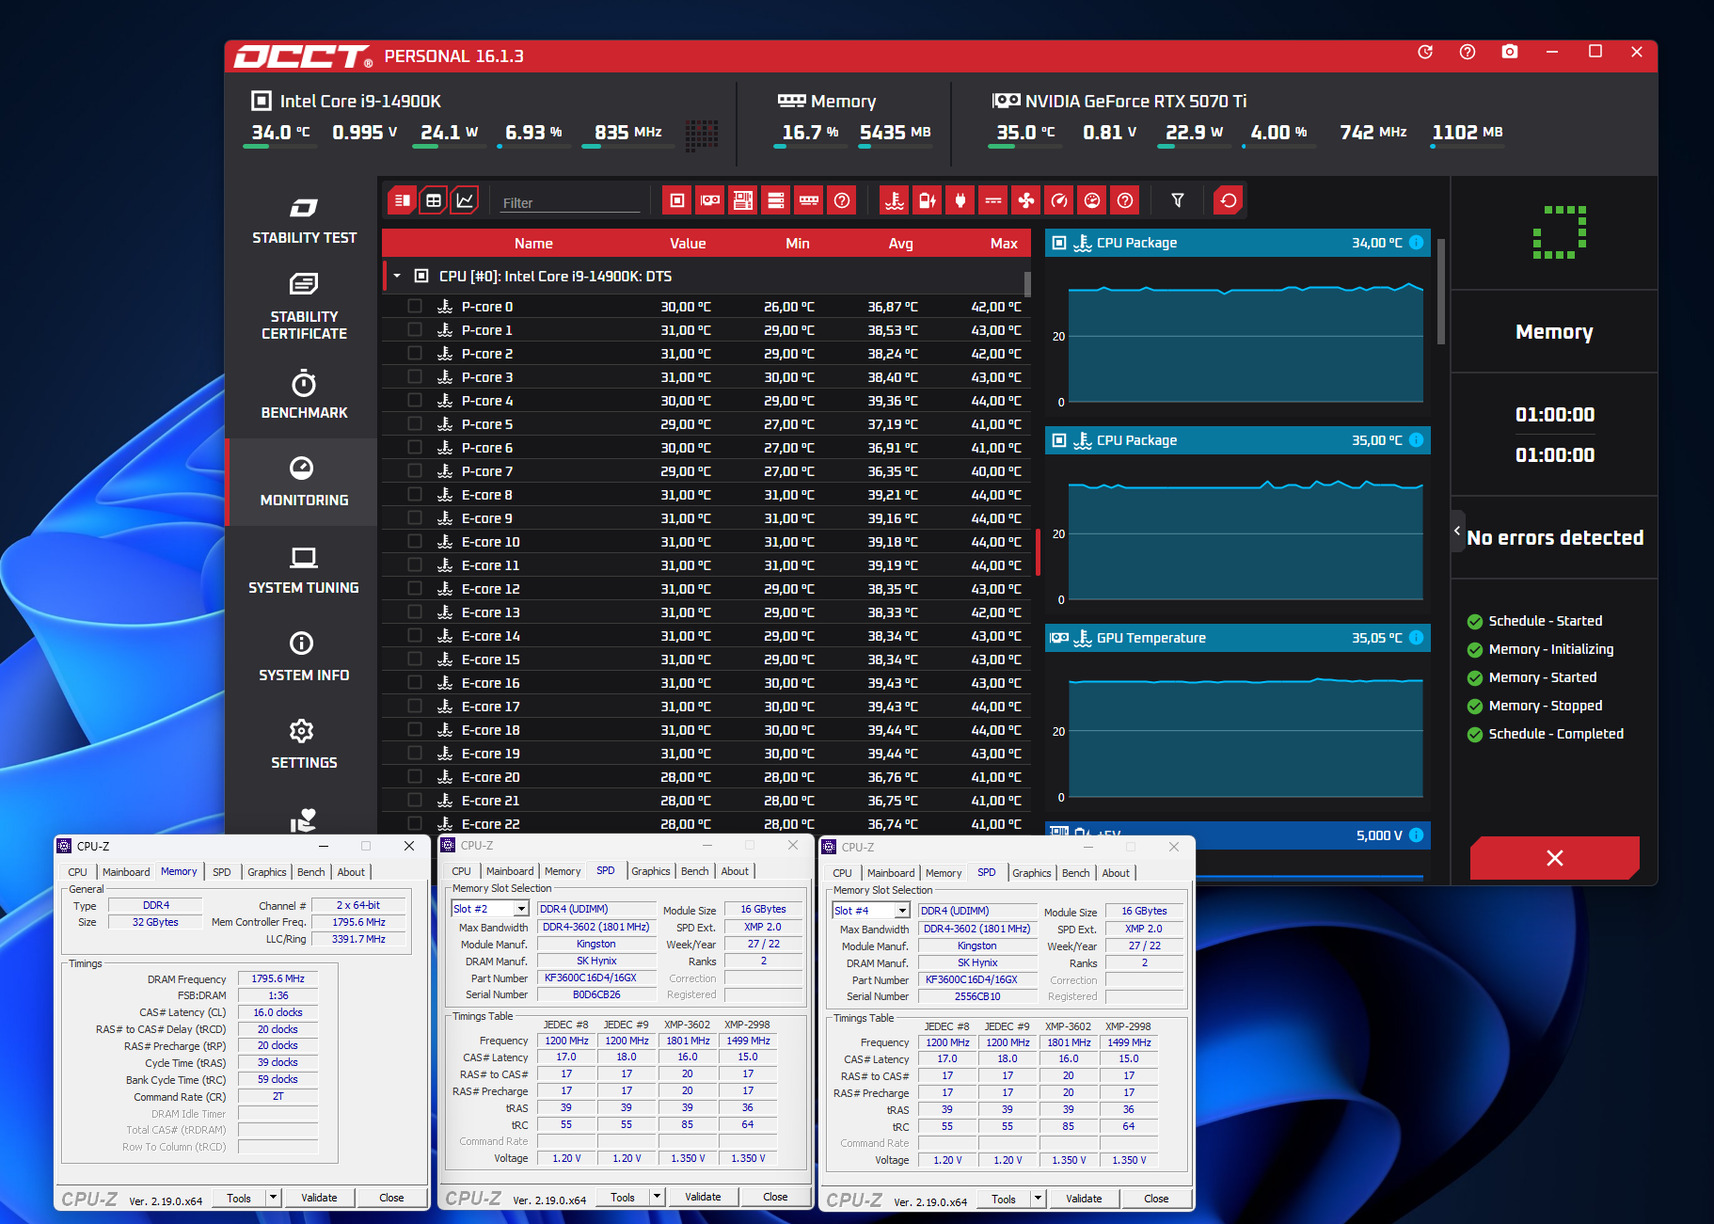This screenshot has height=1224, width=1714.
Task: Switch to the graph view layout icon
Action: (x=465, y=201)
